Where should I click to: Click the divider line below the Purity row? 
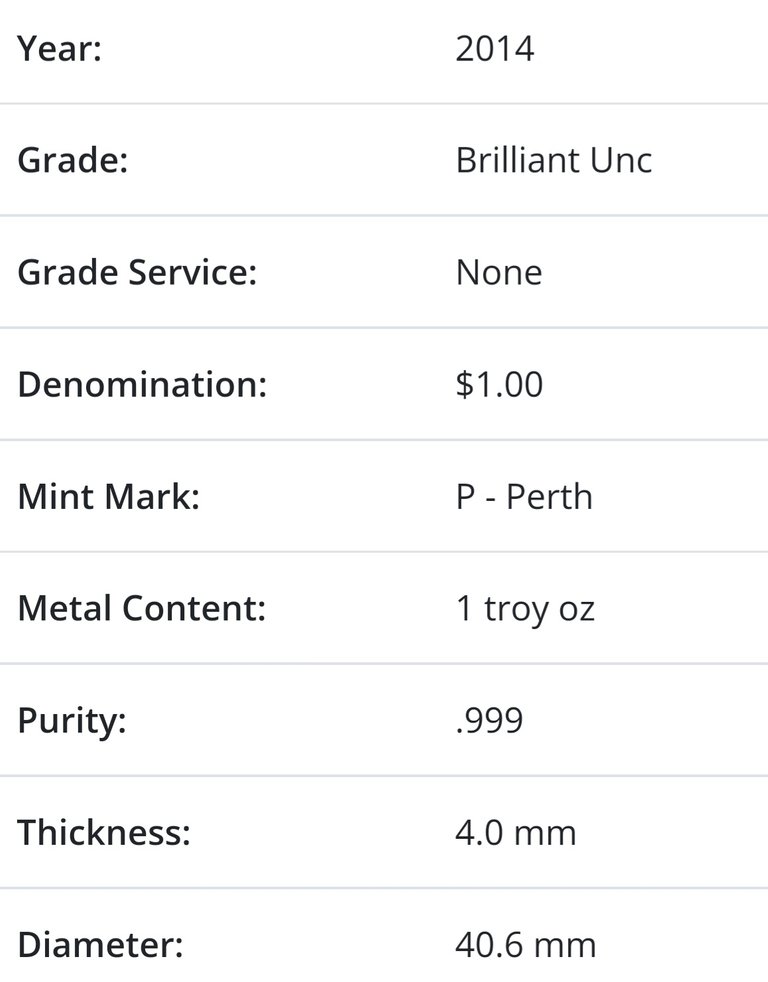[384, 777]
